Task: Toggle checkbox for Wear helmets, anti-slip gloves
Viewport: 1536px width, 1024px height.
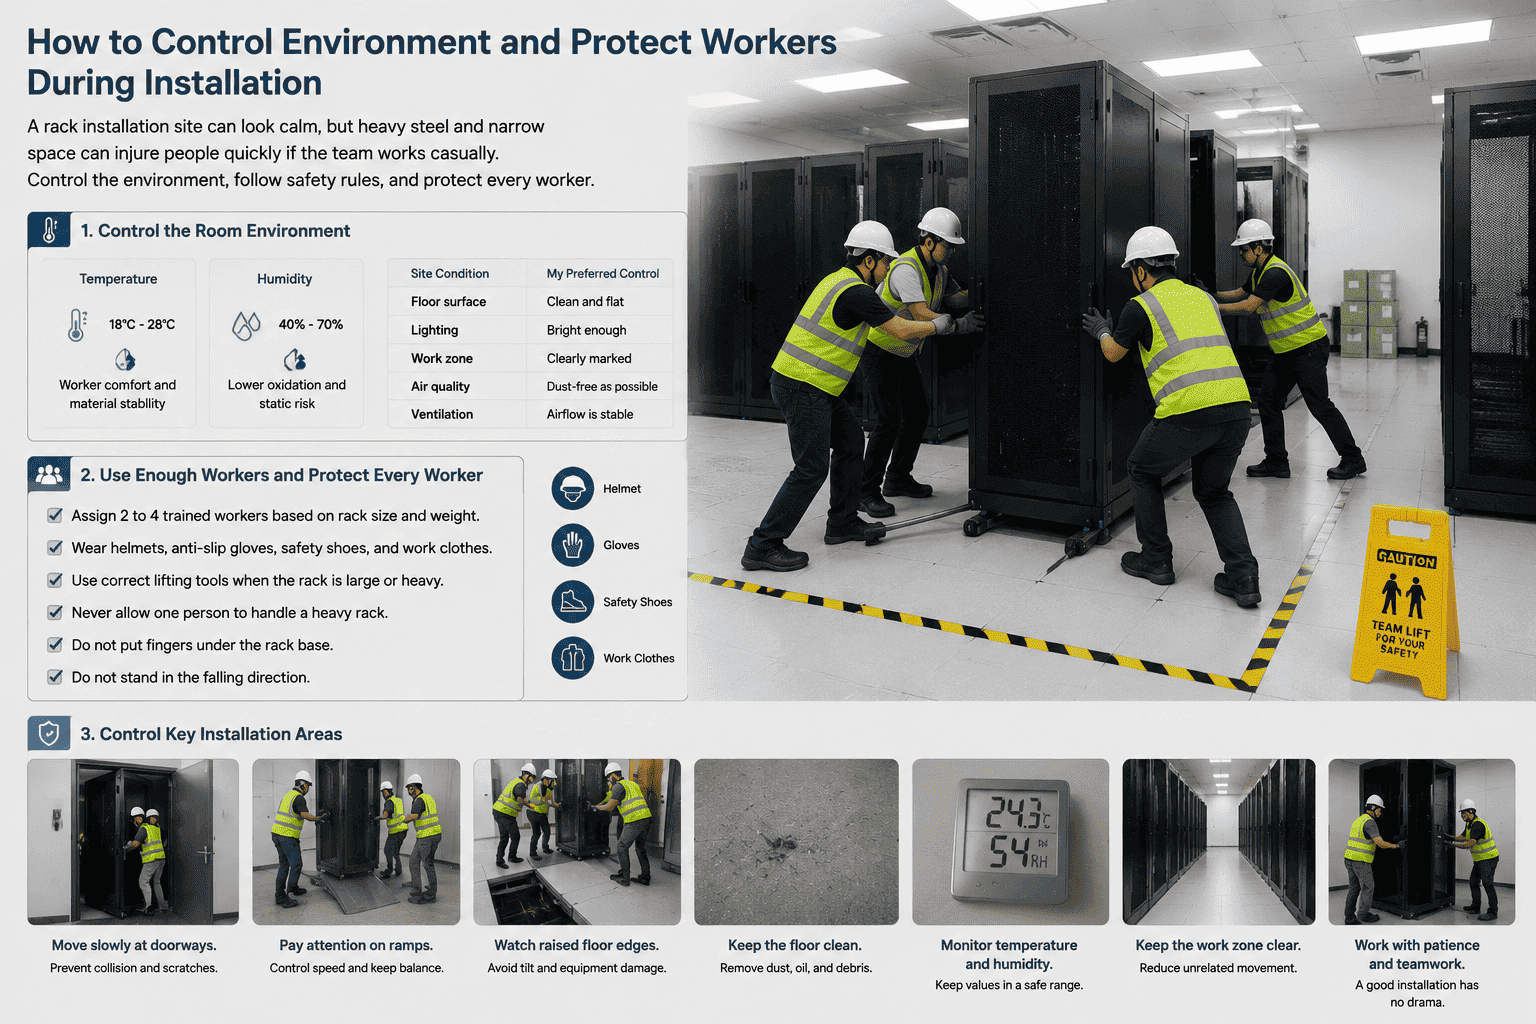Action: pos(55,548)
